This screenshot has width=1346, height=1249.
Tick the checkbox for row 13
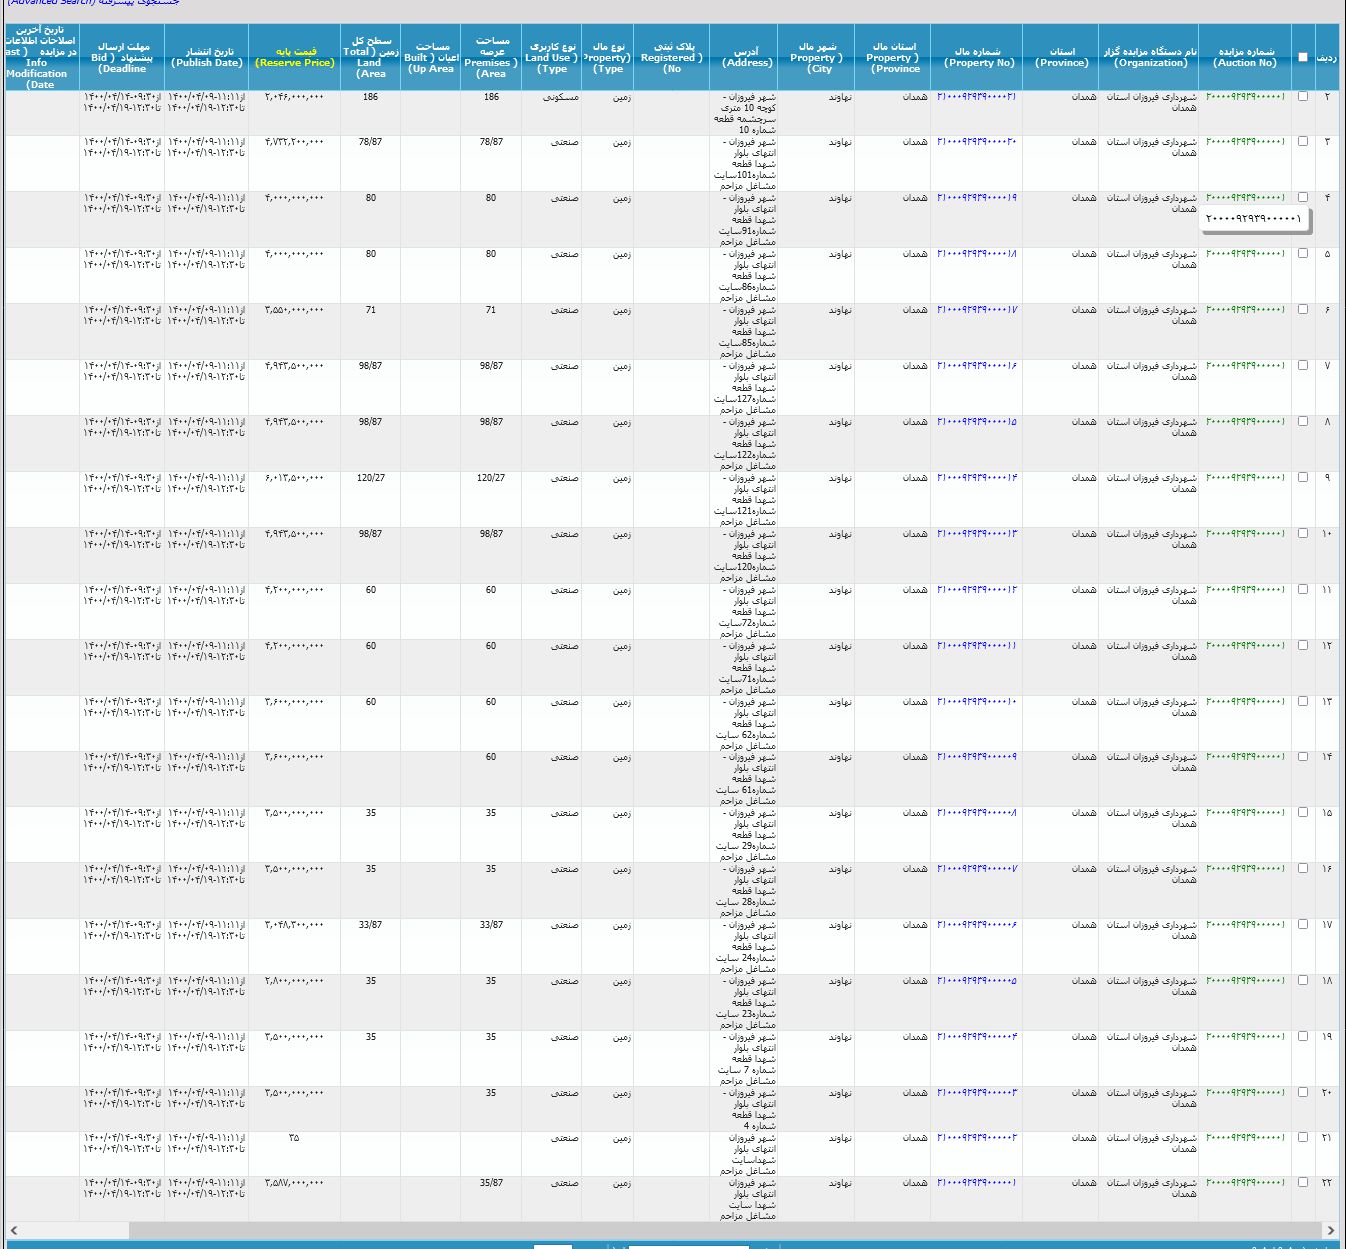click(x=1302, y=702)
